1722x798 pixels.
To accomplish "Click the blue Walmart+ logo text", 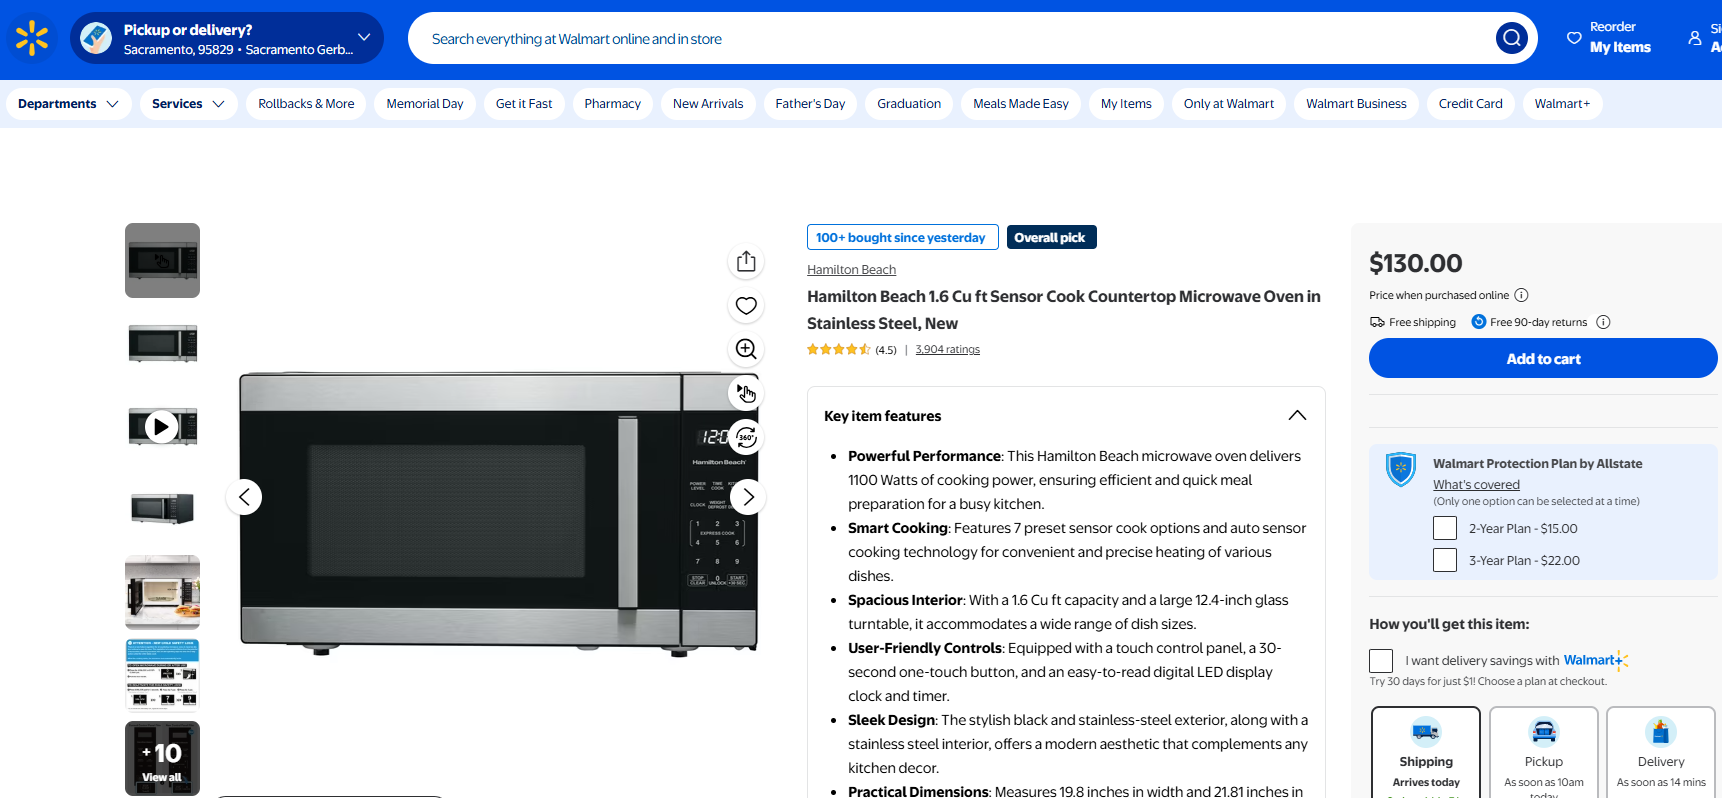I will pyautogui.click(x=1596, y=660).
